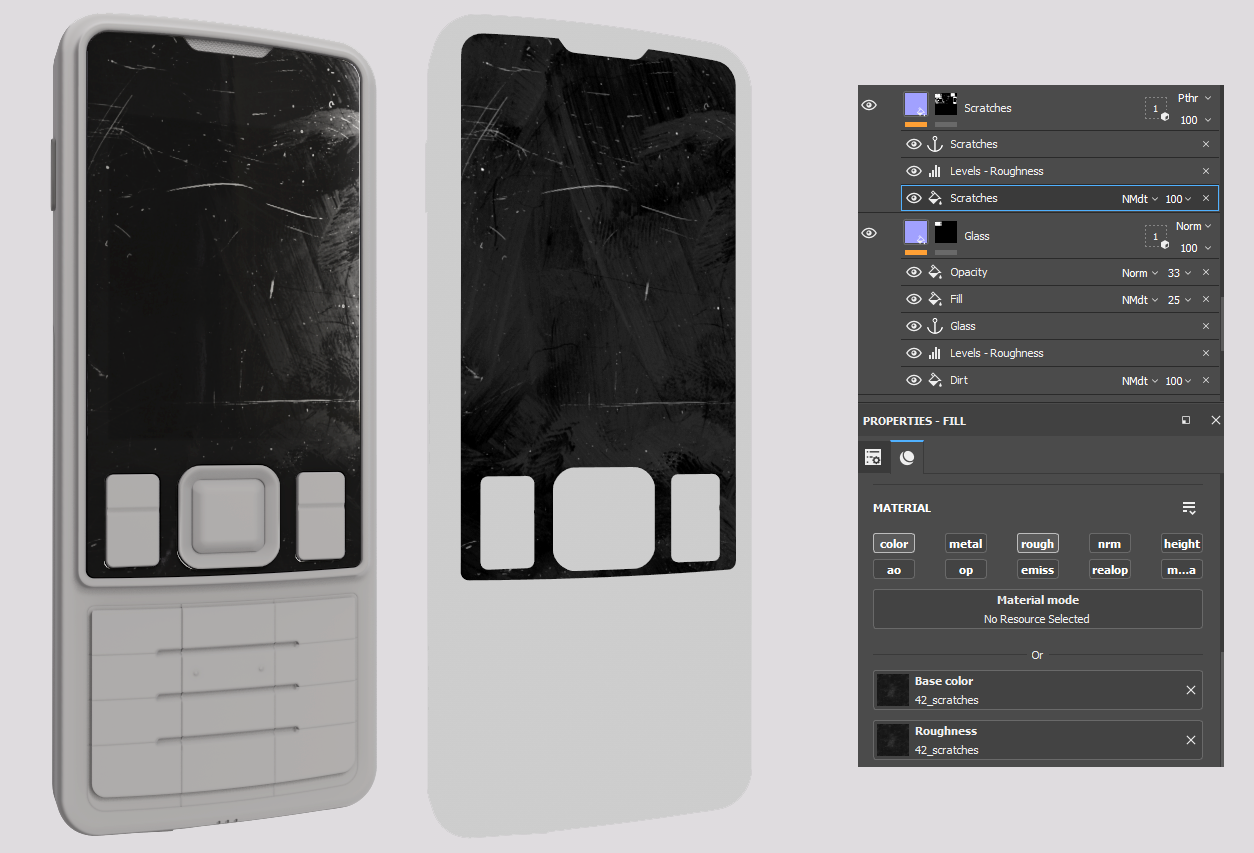Toggle the rough channel button
Screen dimensions: 1254x853
click(x=1038, y=544)
